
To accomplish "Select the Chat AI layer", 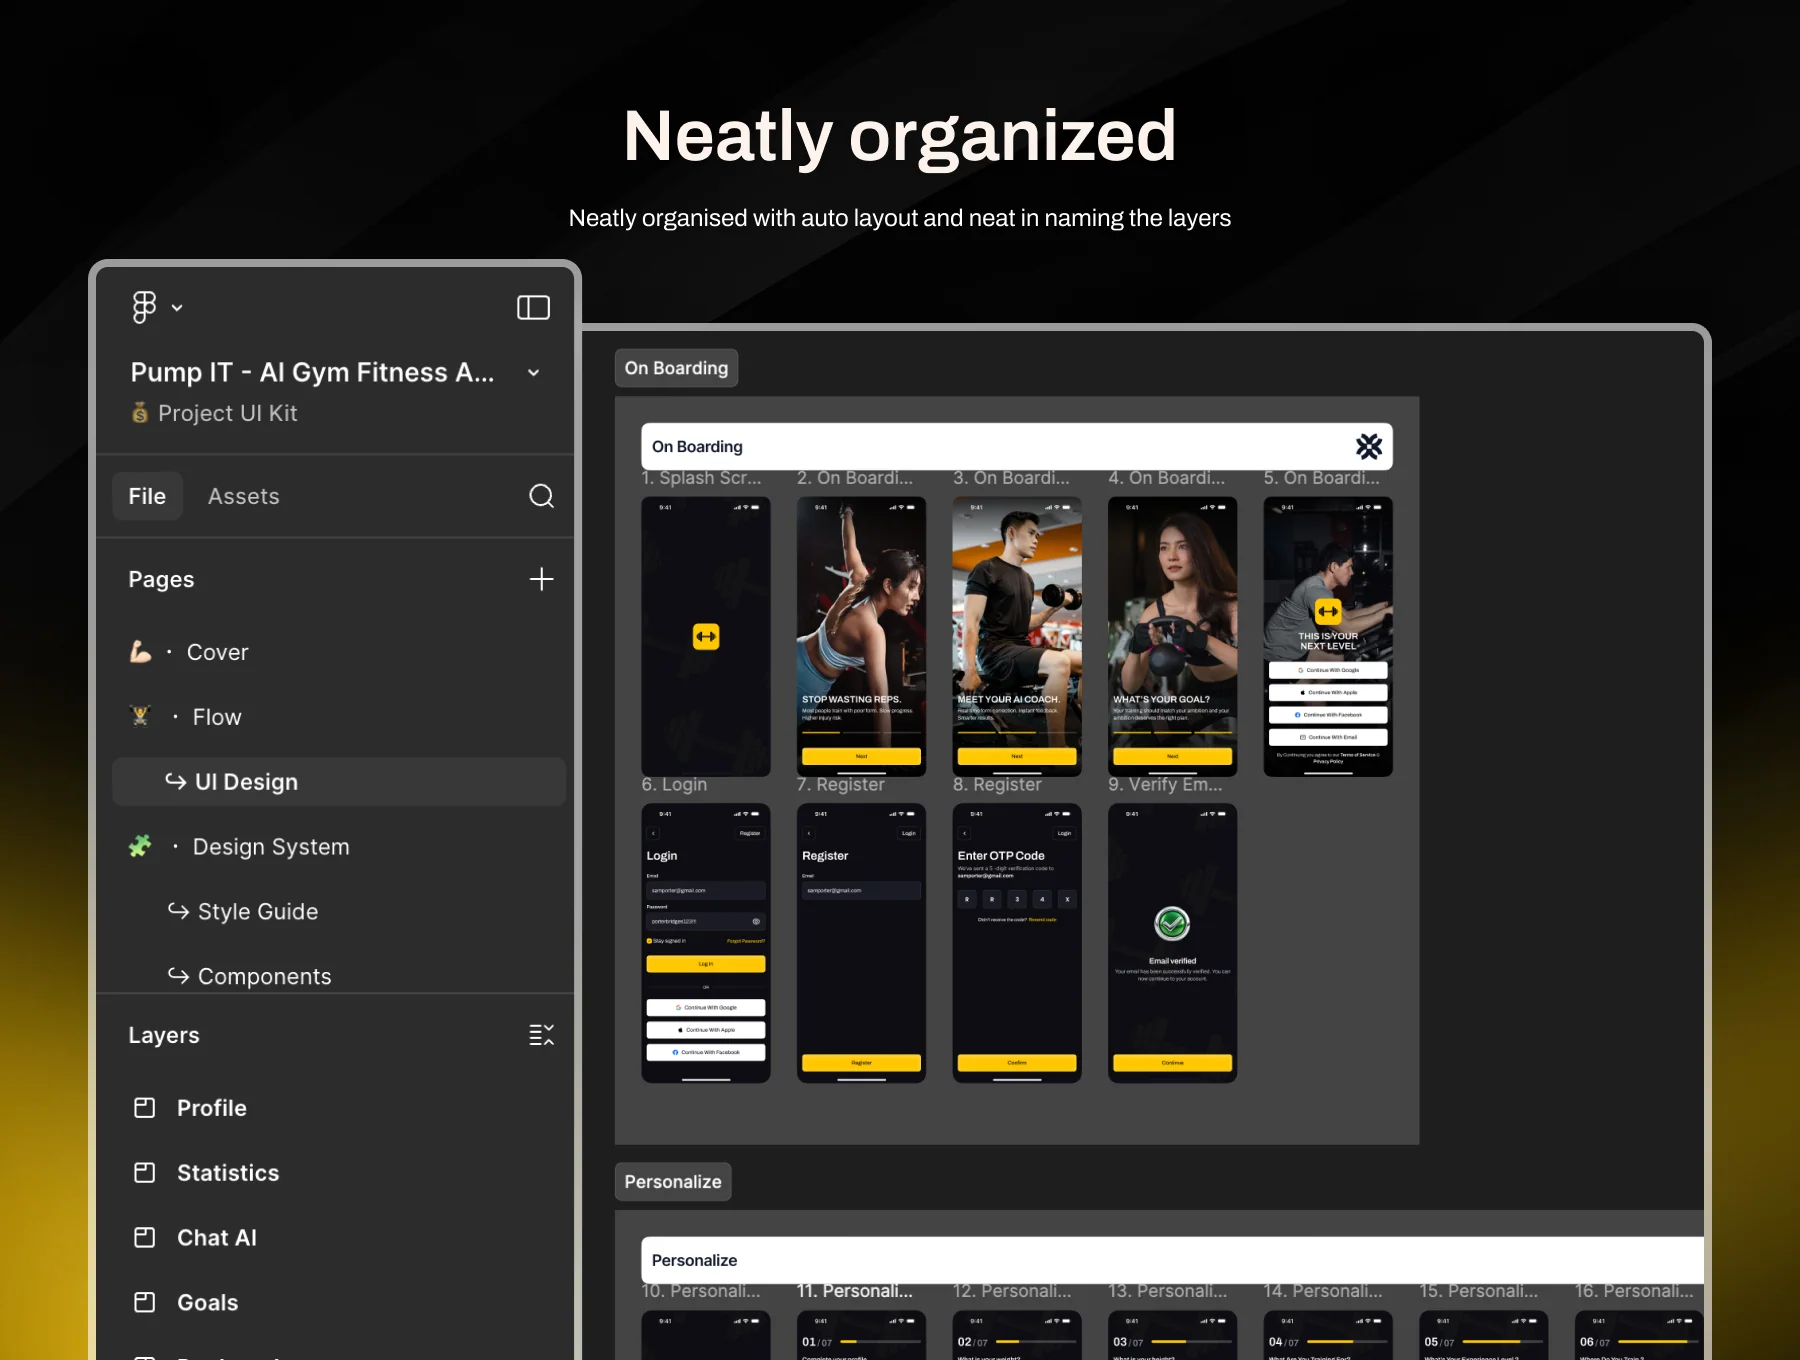I will click(x=217, y=1238).
